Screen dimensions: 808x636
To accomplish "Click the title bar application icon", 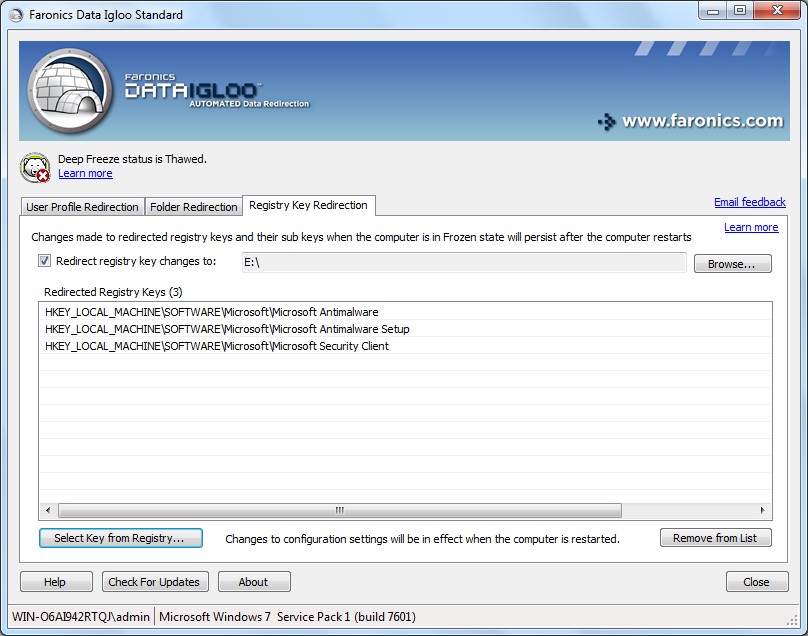I will [x=16, y=15].
